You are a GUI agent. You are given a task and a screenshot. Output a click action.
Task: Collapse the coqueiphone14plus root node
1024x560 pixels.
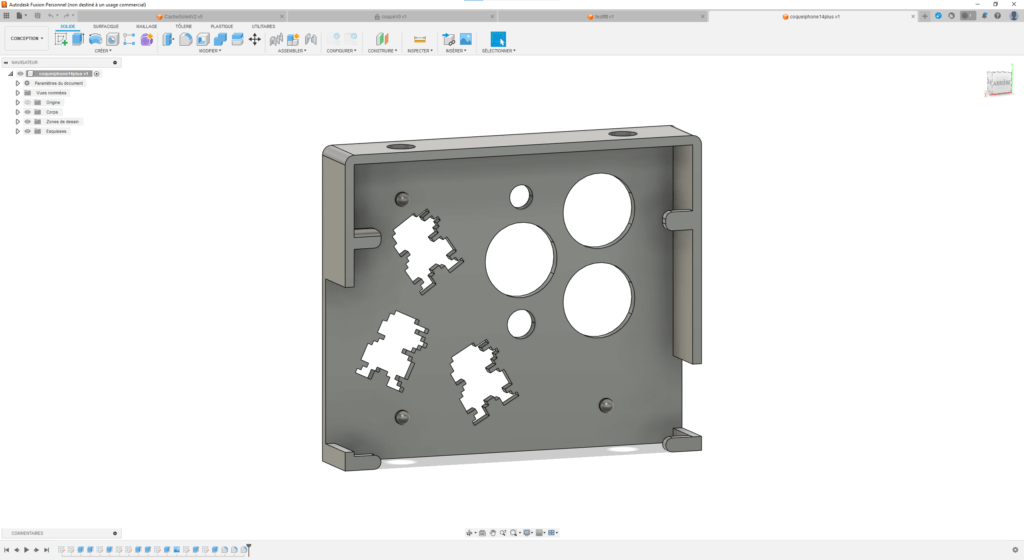pos(10,74)
